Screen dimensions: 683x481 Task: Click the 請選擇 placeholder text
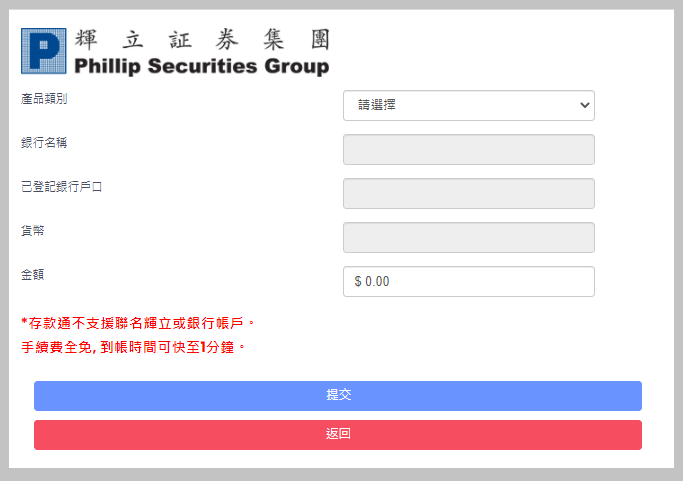click(x=378, y=105)
